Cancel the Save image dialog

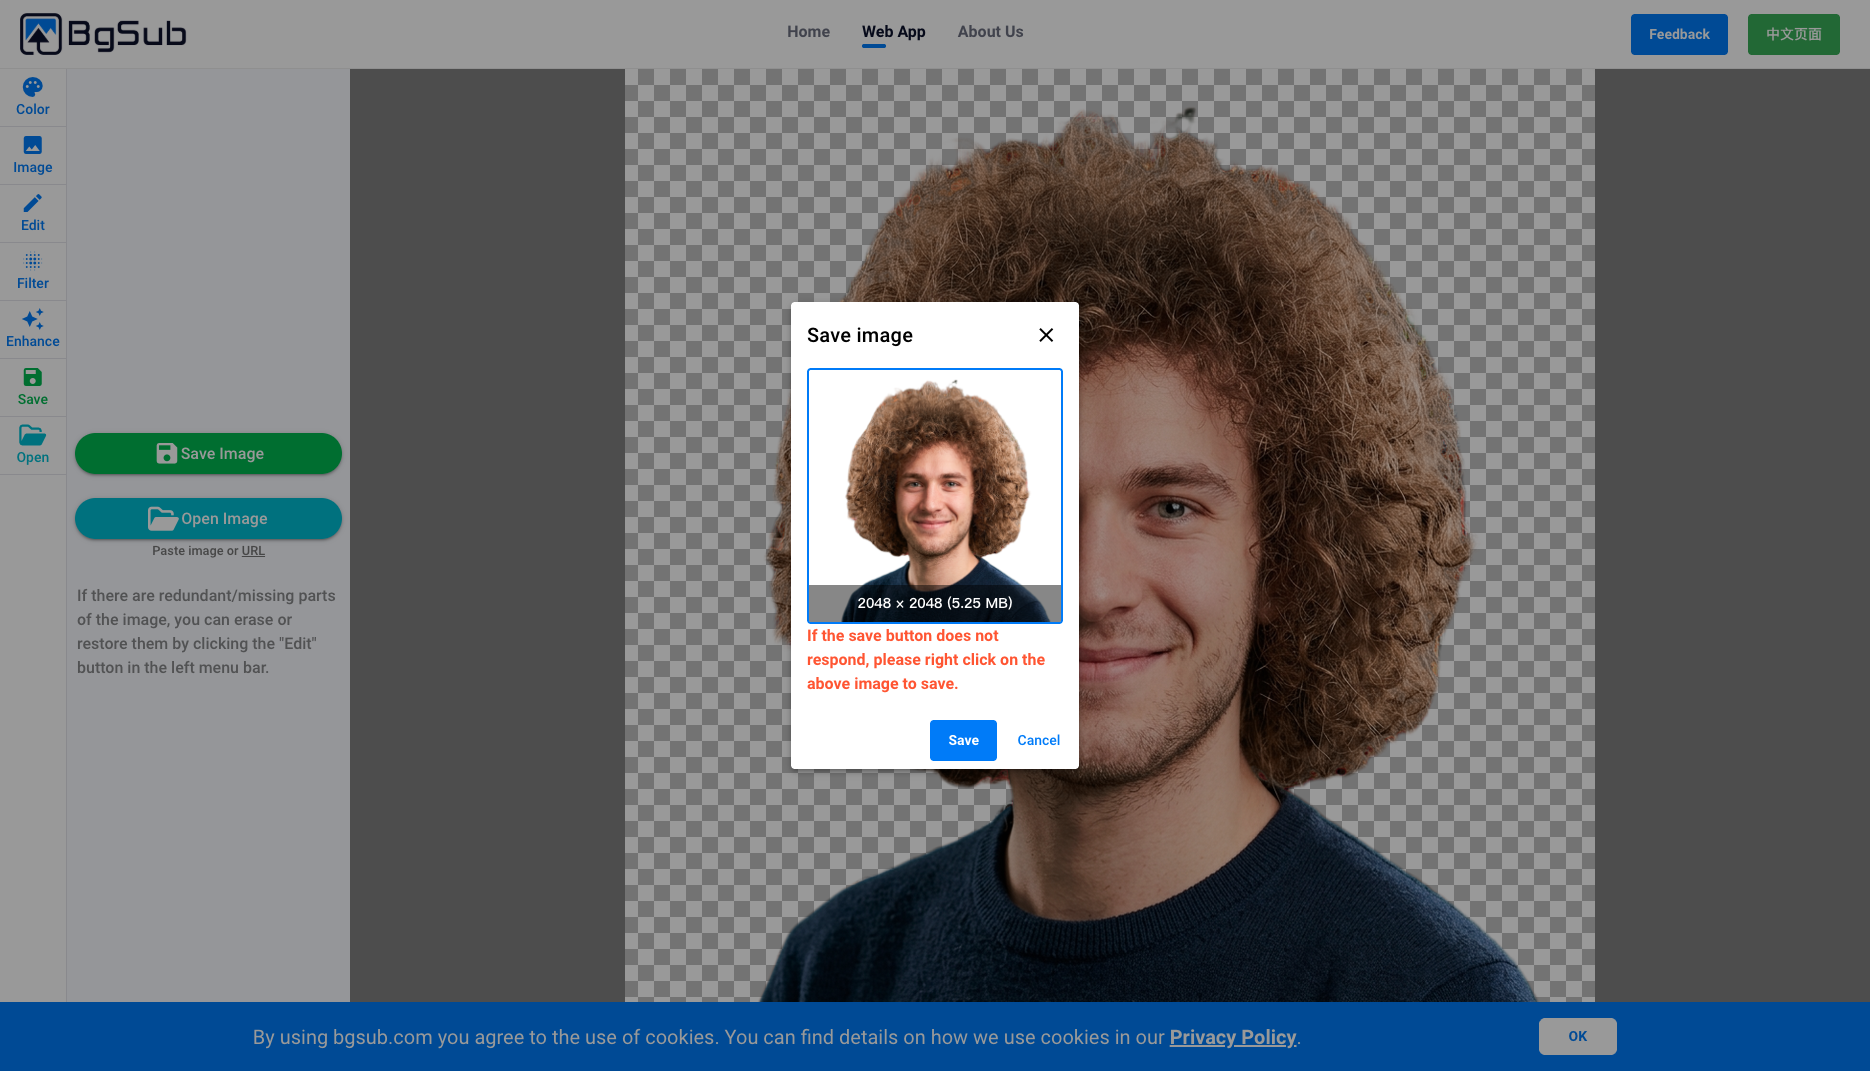click(1038, 740)
